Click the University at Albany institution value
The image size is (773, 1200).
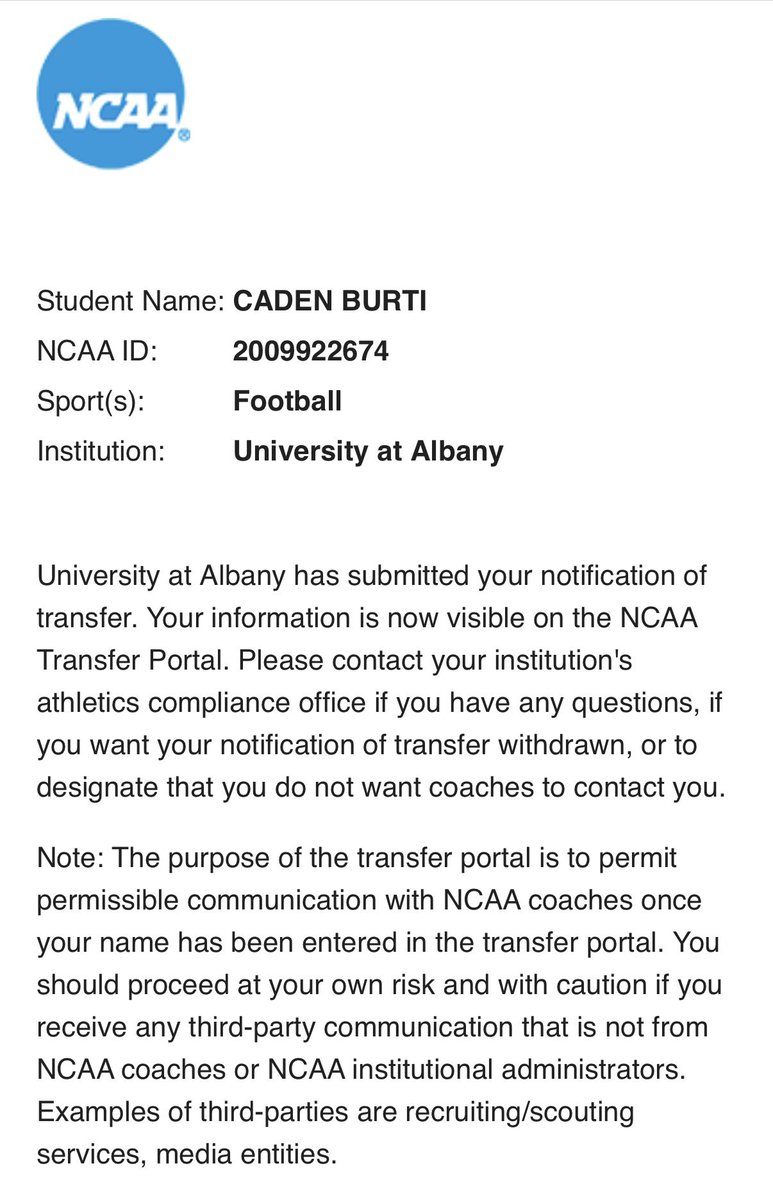pyautogui.click(x=368, y=452)
